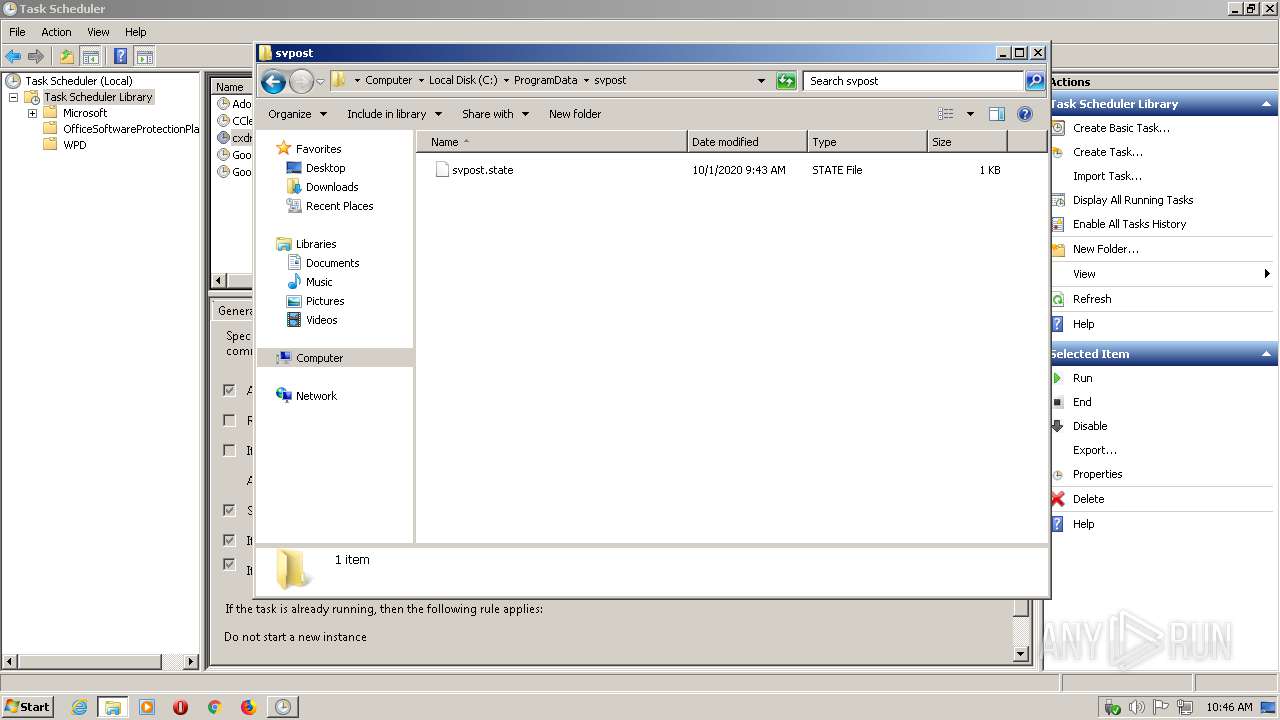1280x720 pixels.
Task: Show the preview pane icon
Action: pos(996,114)
